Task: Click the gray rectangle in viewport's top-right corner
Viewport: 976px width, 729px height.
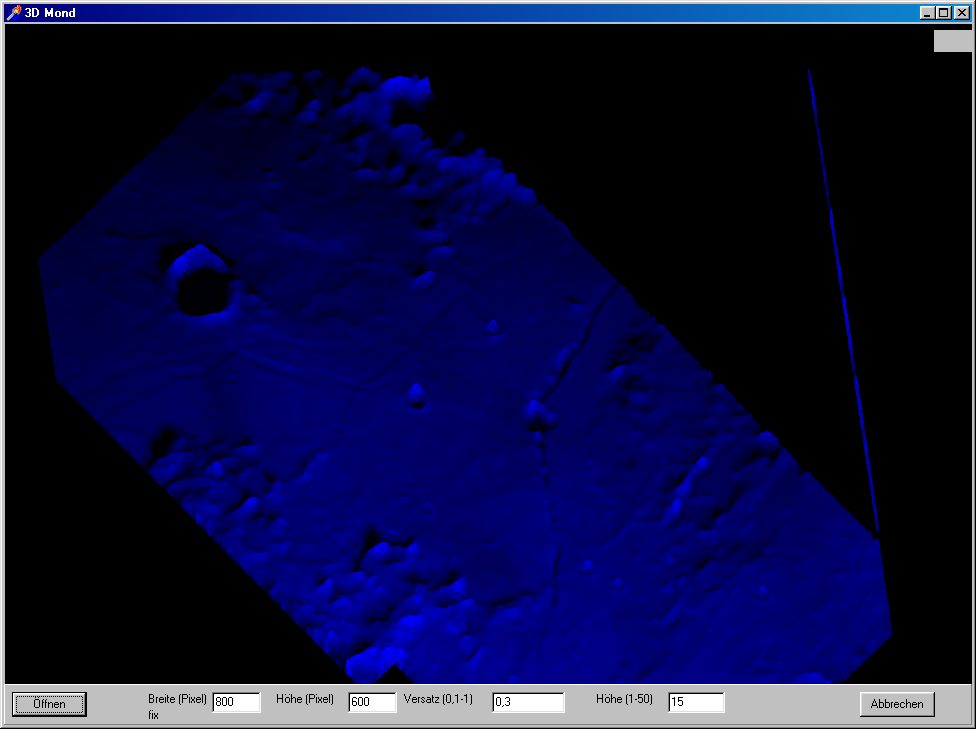Action: click(952, 41)
